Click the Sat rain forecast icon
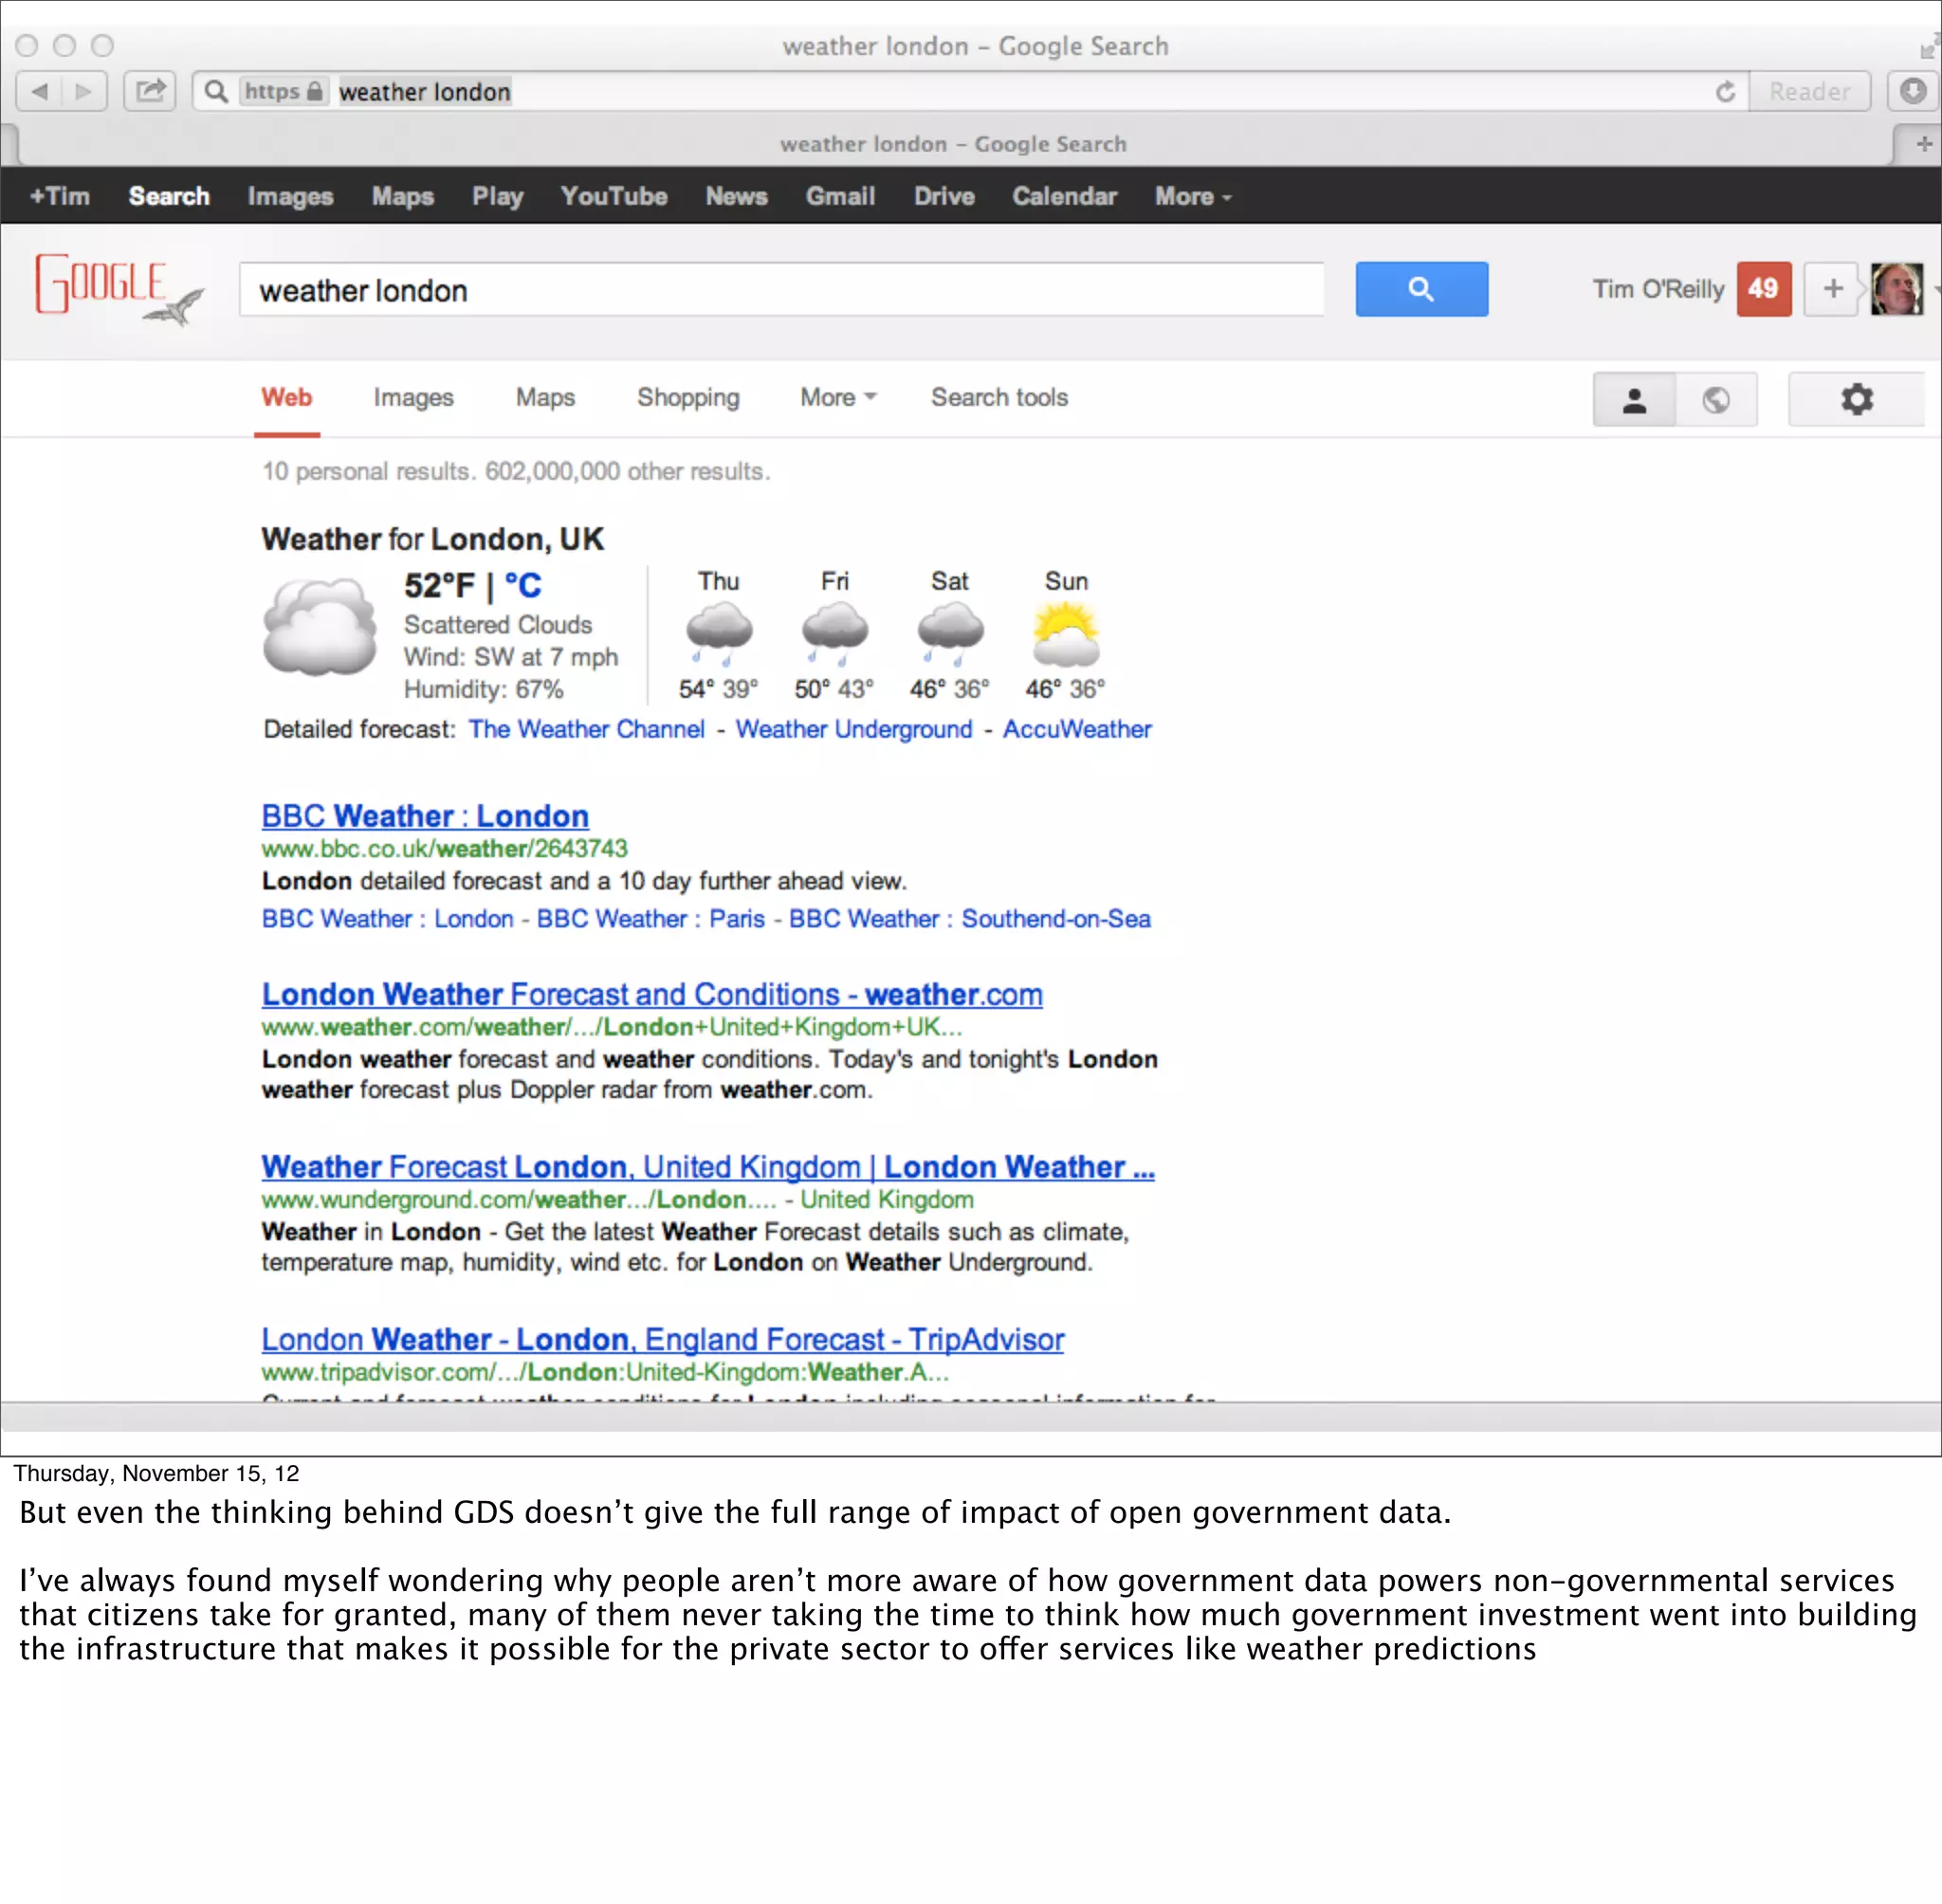This screenshot has height=1904, width=1942. (950, 634)
